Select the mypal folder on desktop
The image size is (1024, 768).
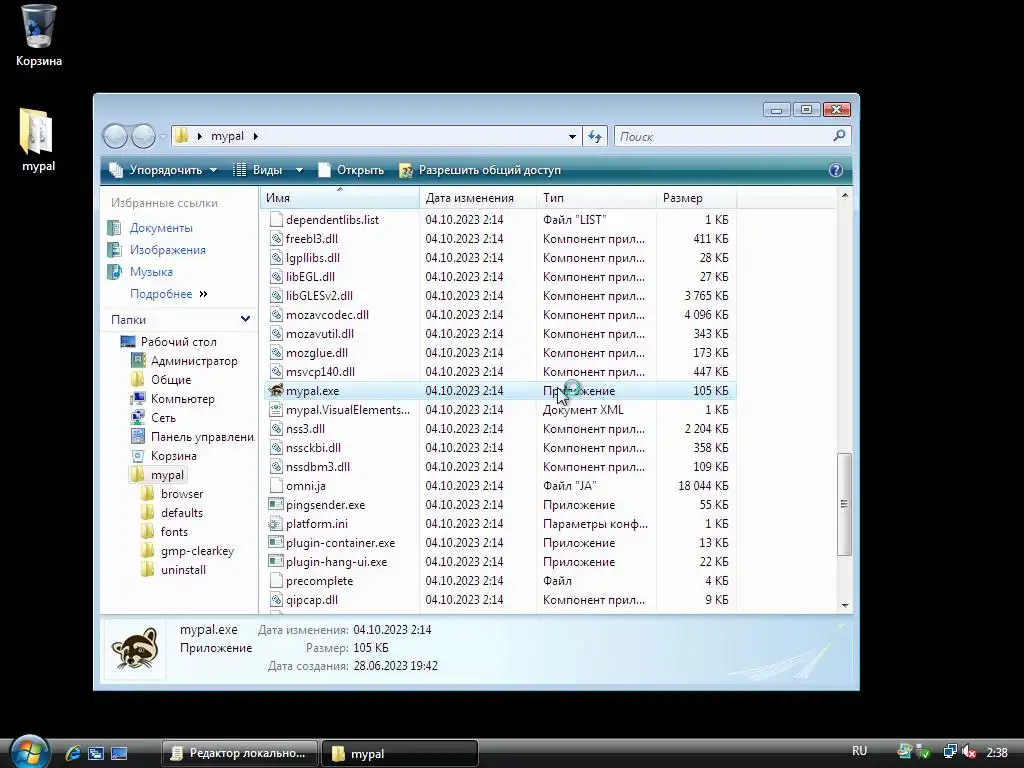(37, 140)
